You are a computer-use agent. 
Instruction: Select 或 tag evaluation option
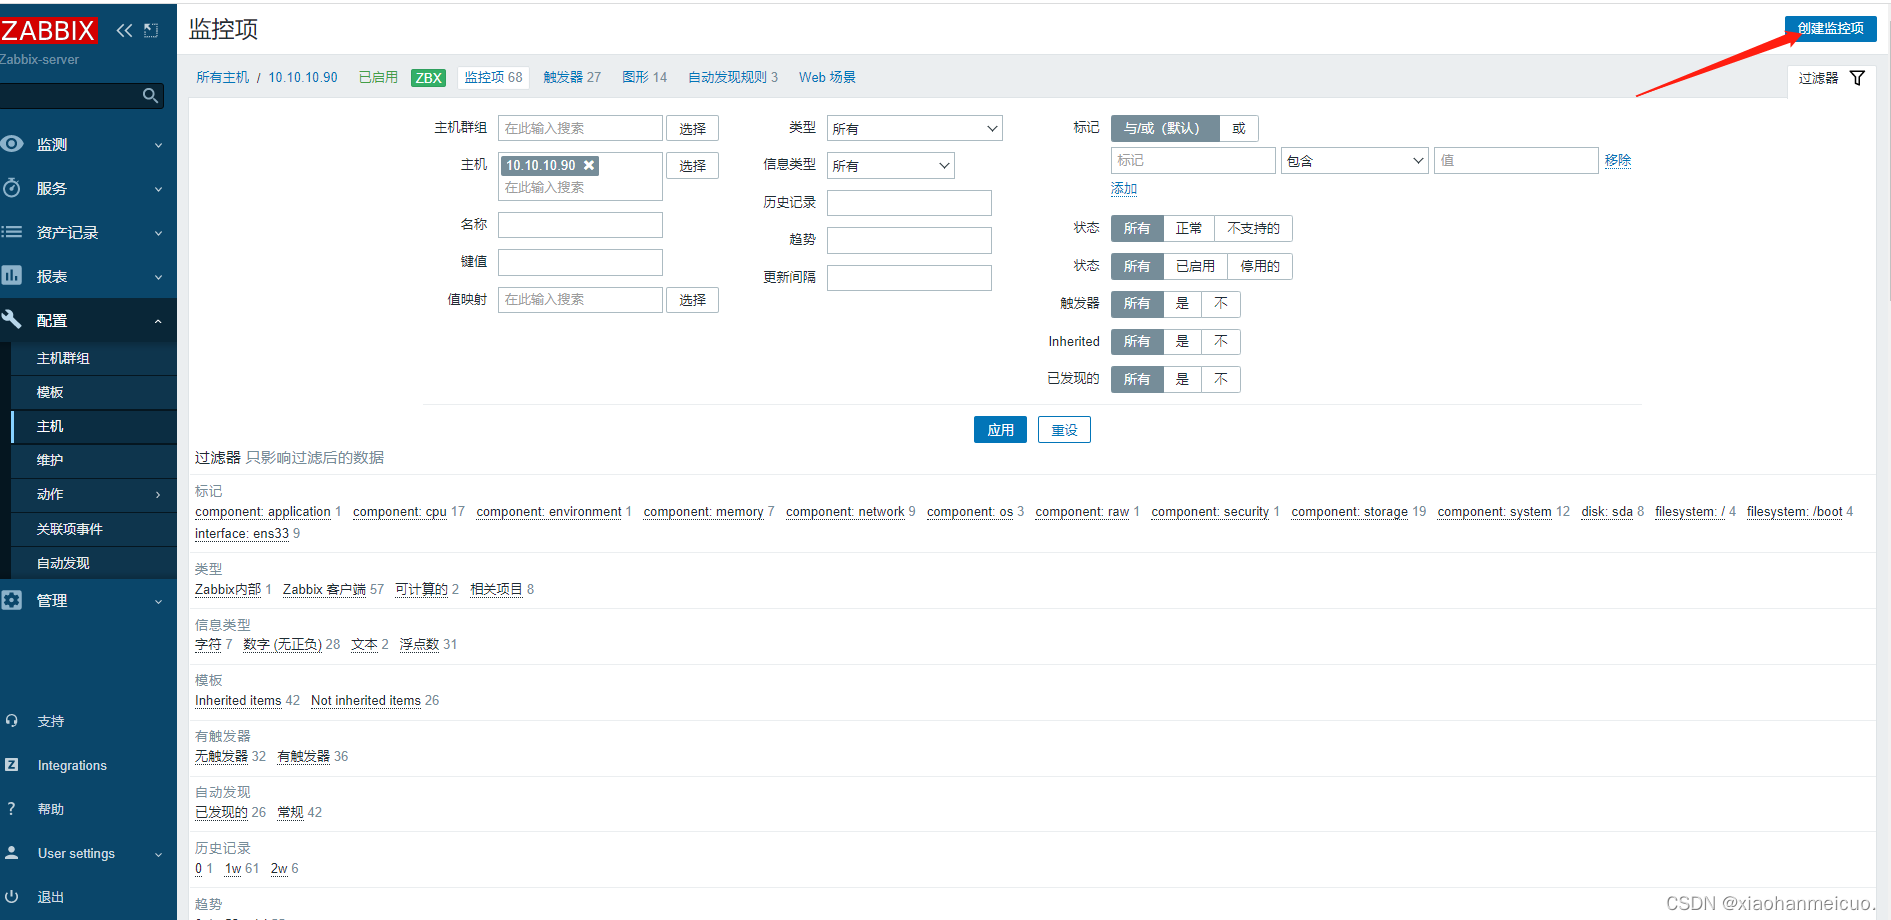coord(1239,128)
